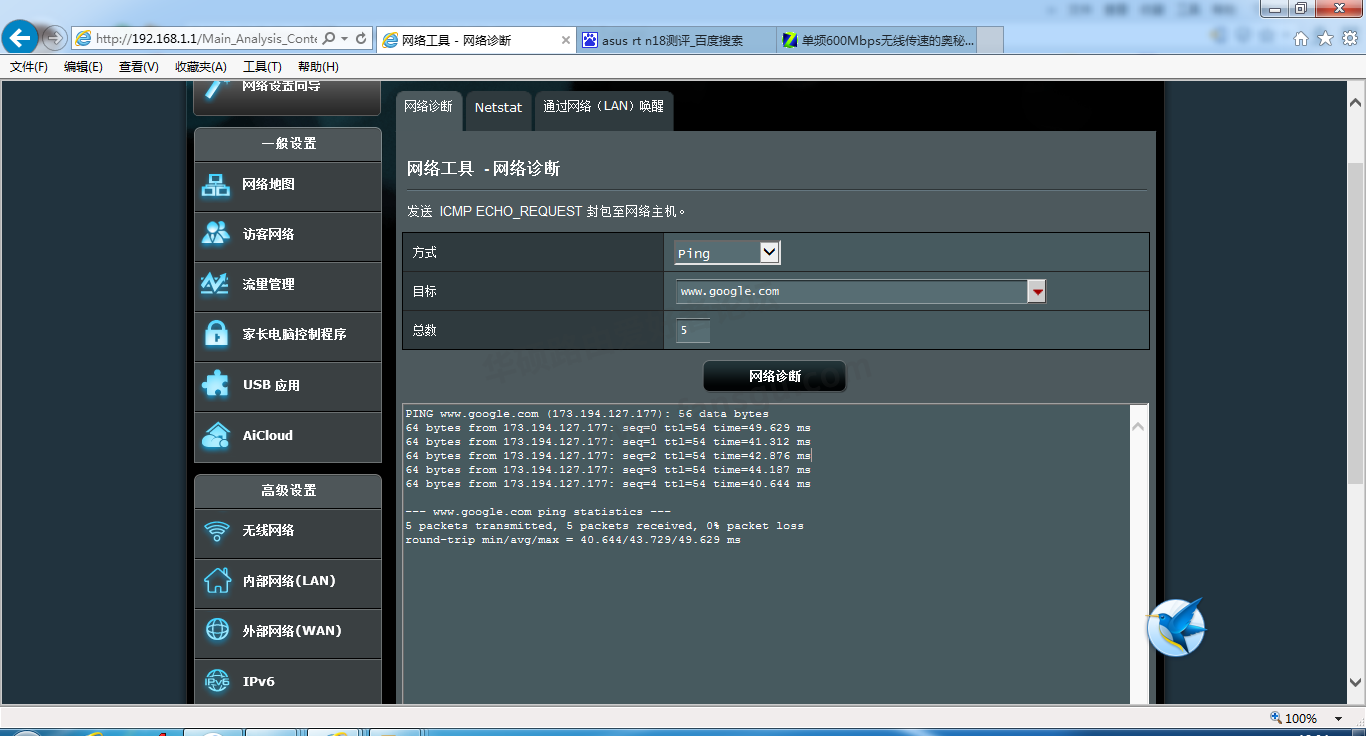Open the 网络地图 sidebar label

coord(268,185)
